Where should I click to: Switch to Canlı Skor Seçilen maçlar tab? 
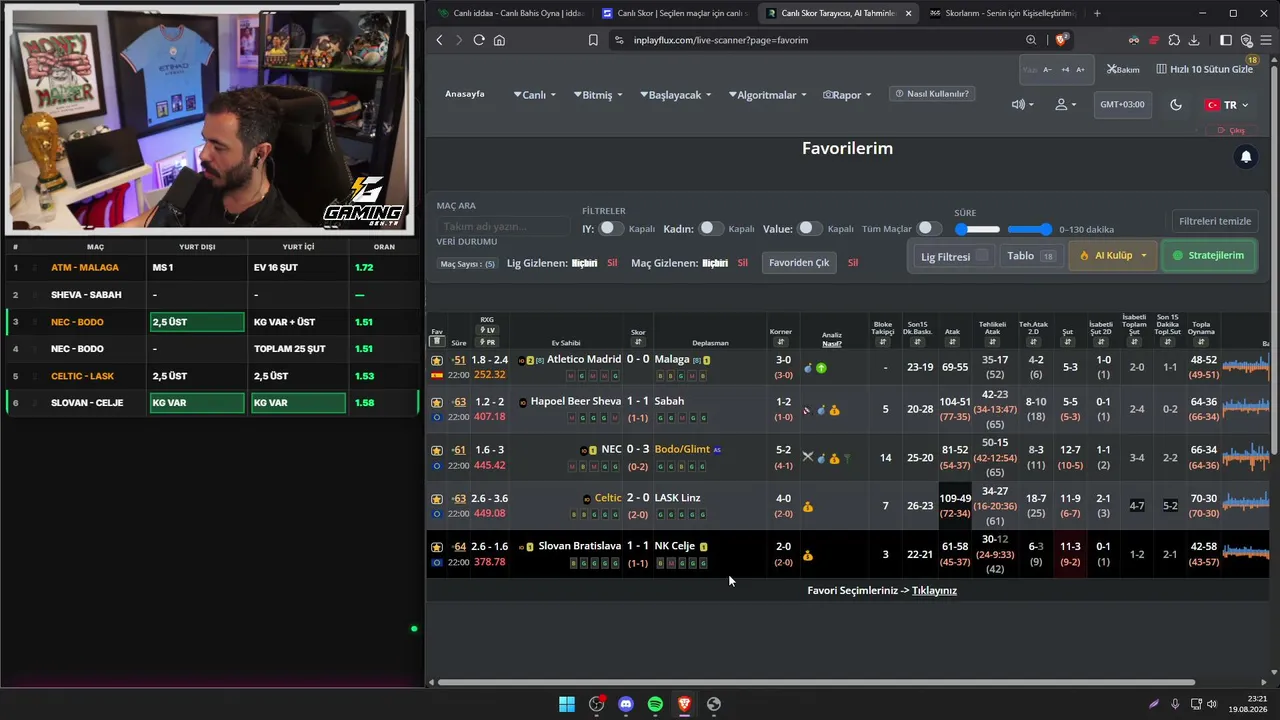point(674,13)
